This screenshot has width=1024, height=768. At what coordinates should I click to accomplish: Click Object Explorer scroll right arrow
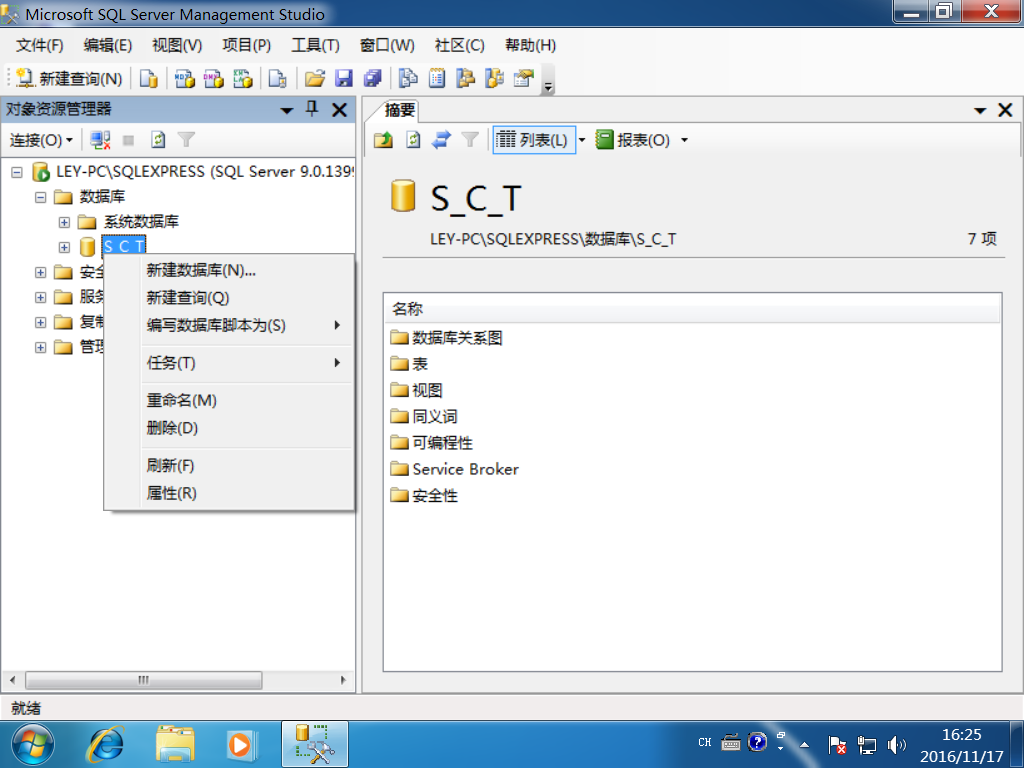tap(344, 680)
